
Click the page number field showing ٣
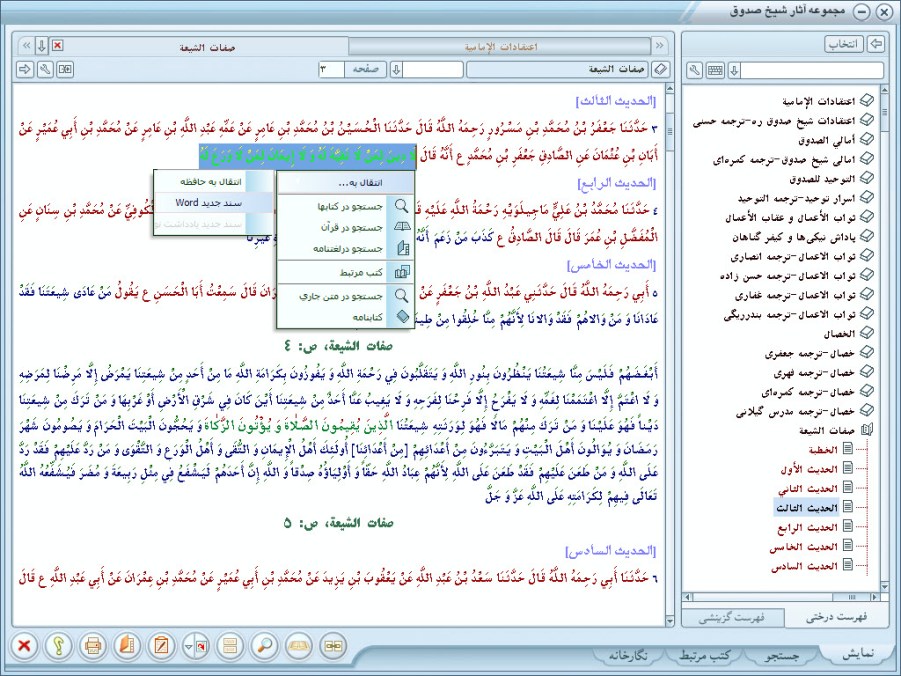pyautogui.click(x=332, y=70)
